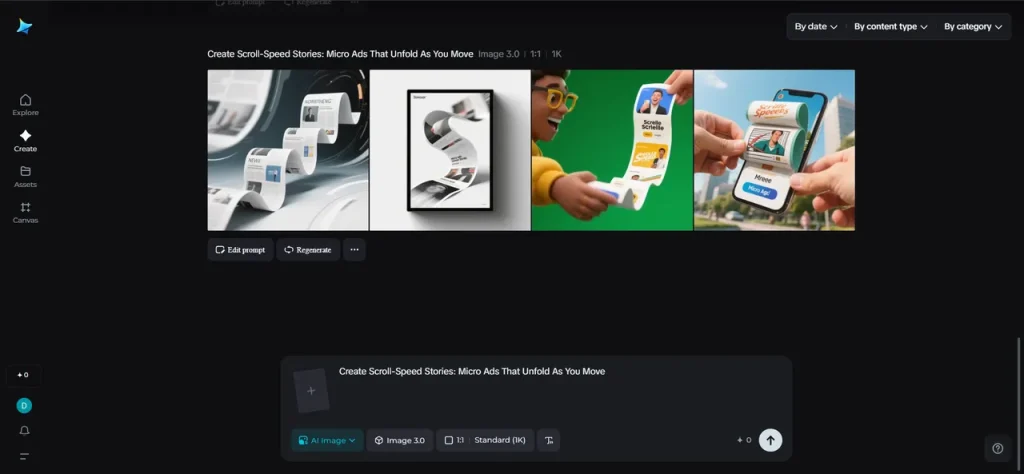
Task: Click the Regenerate button
Action: (x=308, y=250)
